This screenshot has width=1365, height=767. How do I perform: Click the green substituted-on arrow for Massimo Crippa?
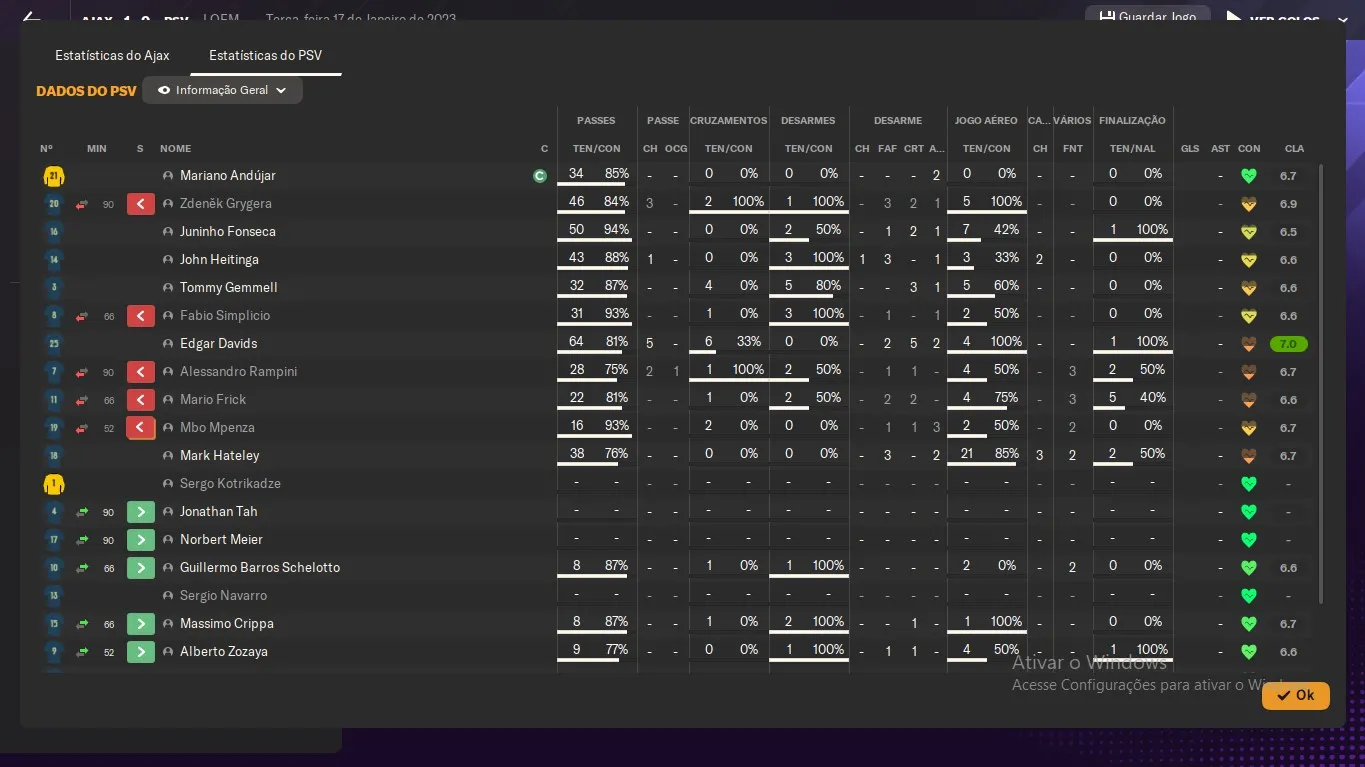point(141,624)
